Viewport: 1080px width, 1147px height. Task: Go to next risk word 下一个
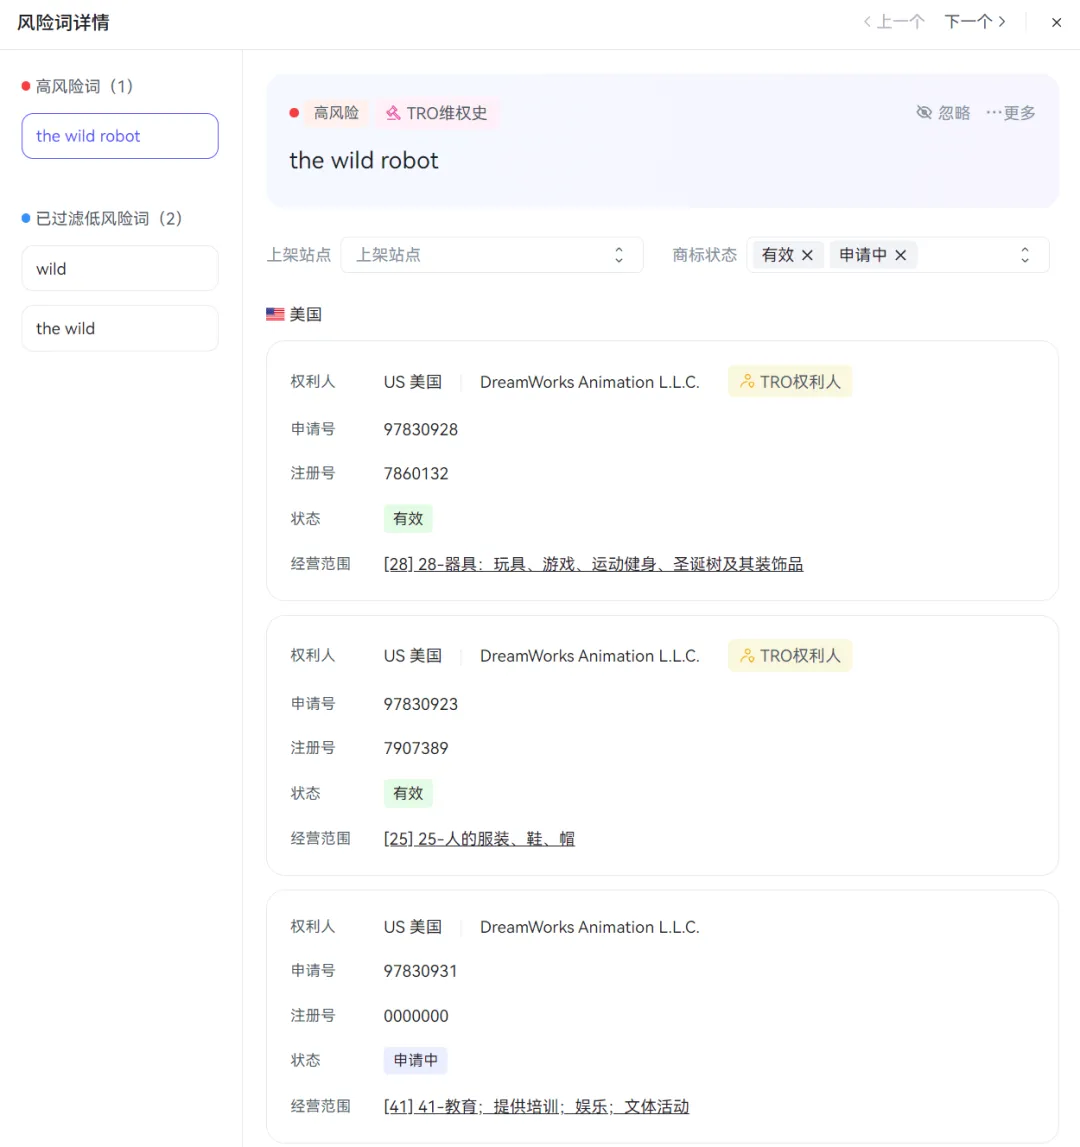(x=975, y=22)
